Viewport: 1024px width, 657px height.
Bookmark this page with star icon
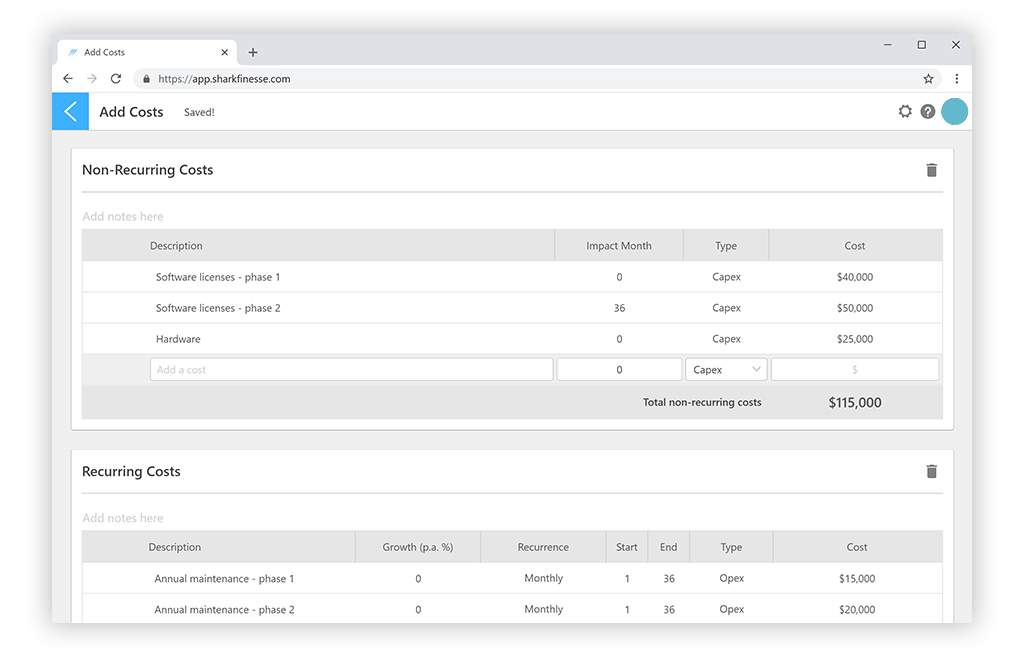pyautogui.click(x=928, y=79)
